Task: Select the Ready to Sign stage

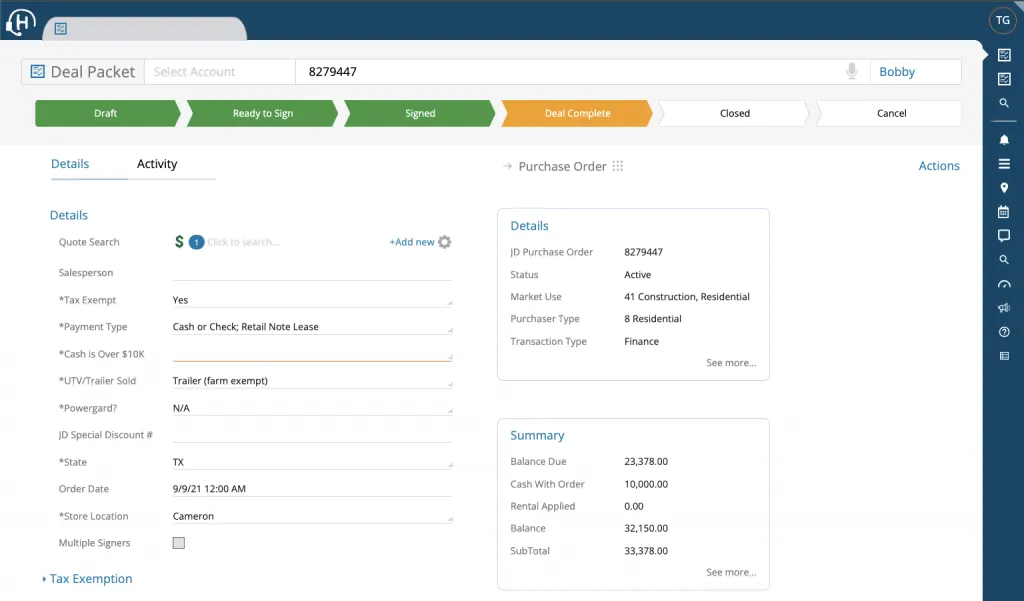Action: pos(263,113)
